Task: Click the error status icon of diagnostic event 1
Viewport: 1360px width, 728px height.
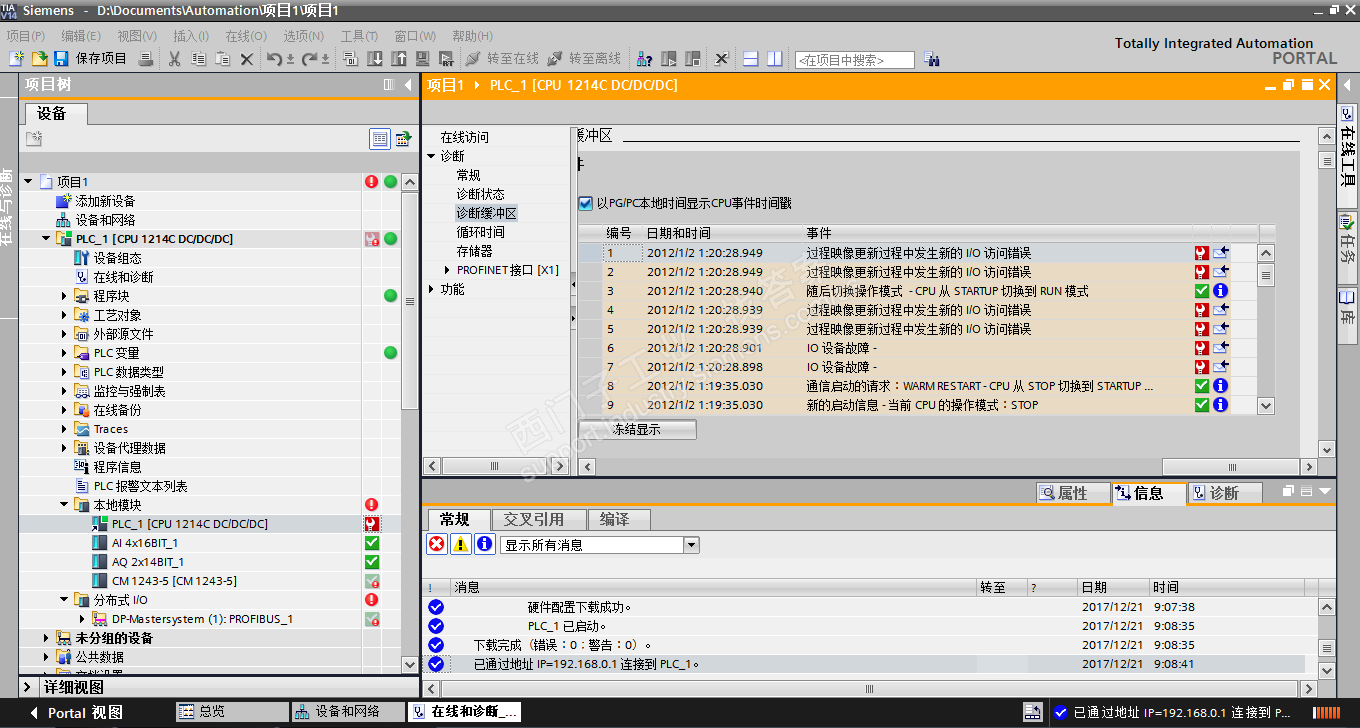Action: pos(1202,253)
